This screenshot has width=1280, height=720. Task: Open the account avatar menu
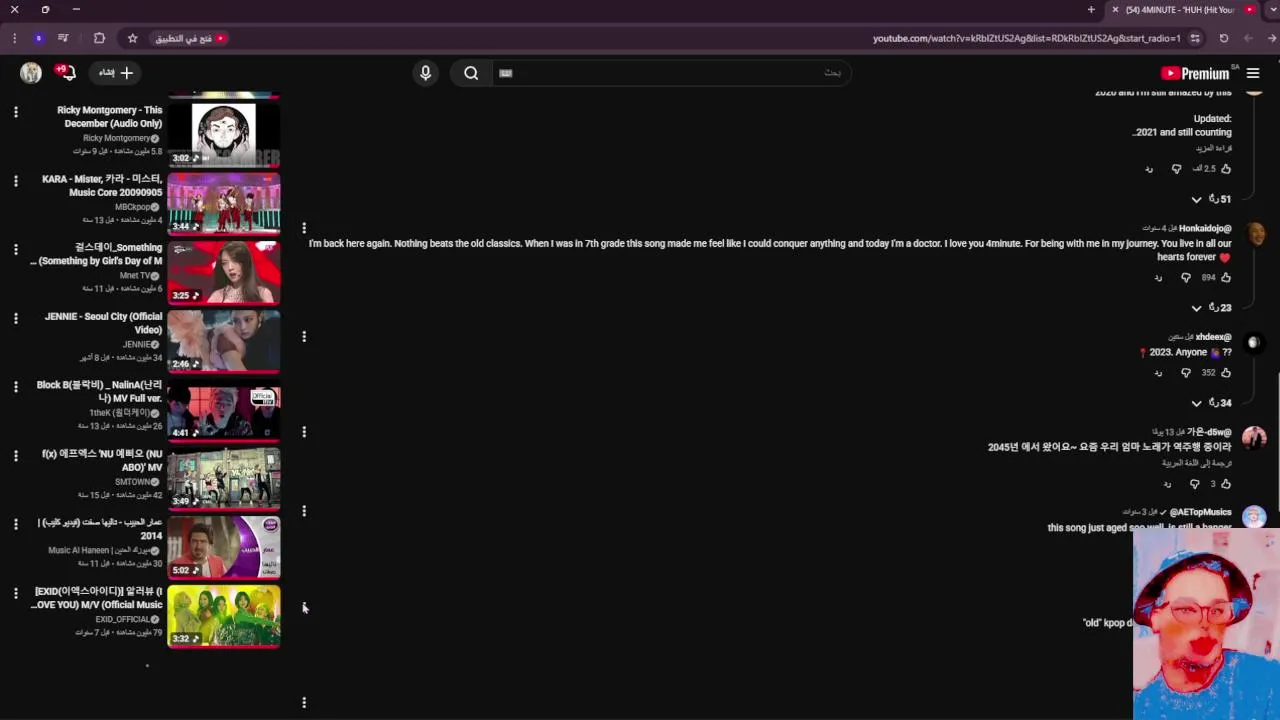[31, 73]
